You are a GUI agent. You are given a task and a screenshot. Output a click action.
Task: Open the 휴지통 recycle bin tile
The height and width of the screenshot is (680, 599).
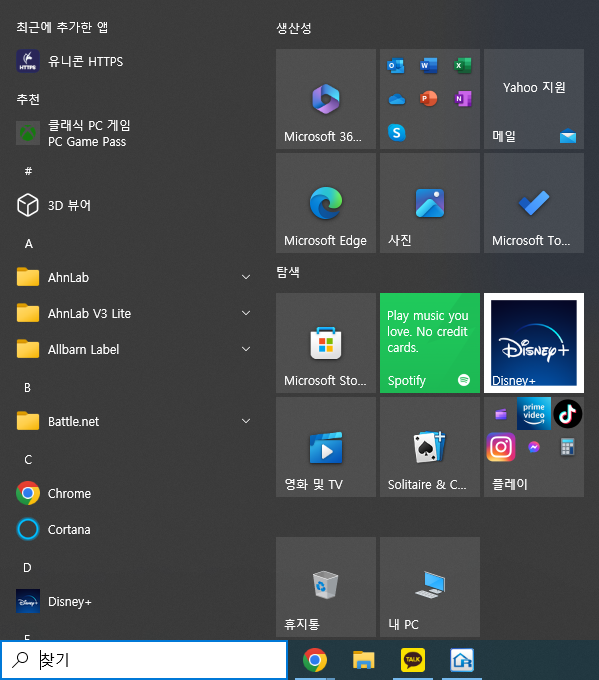tap(326, 587)
